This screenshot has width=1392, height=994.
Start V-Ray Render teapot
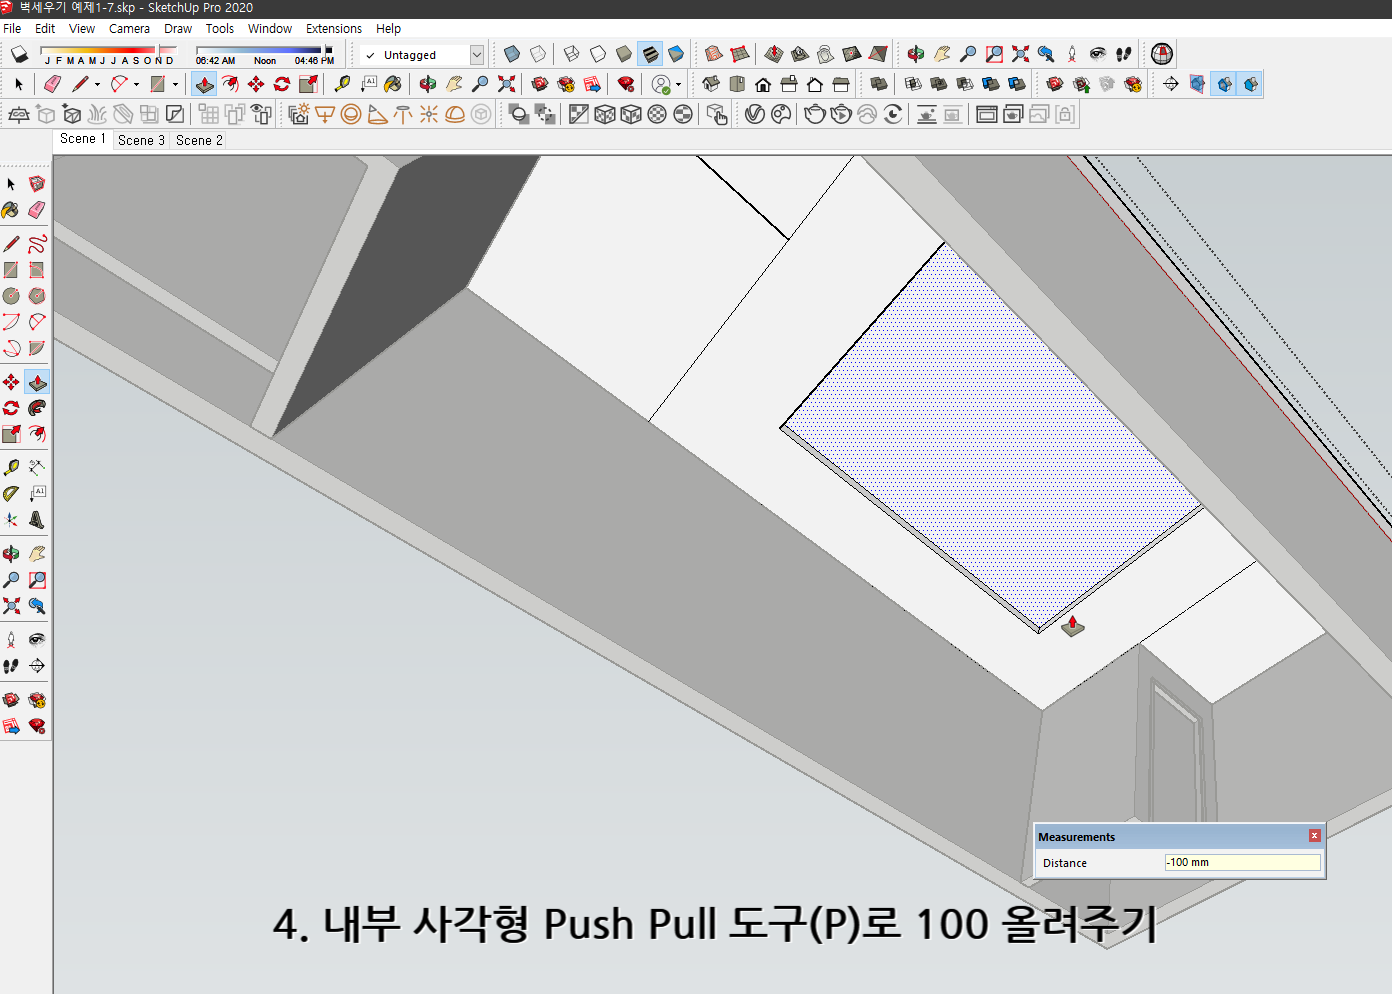[x=815, y=114]
